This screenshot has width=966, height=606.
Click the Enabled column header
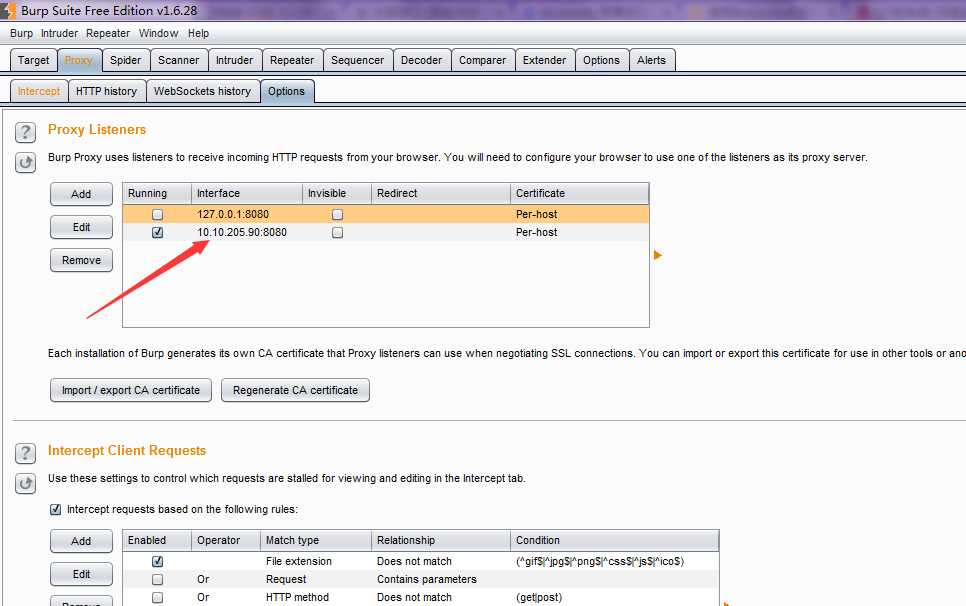(157, 540)
